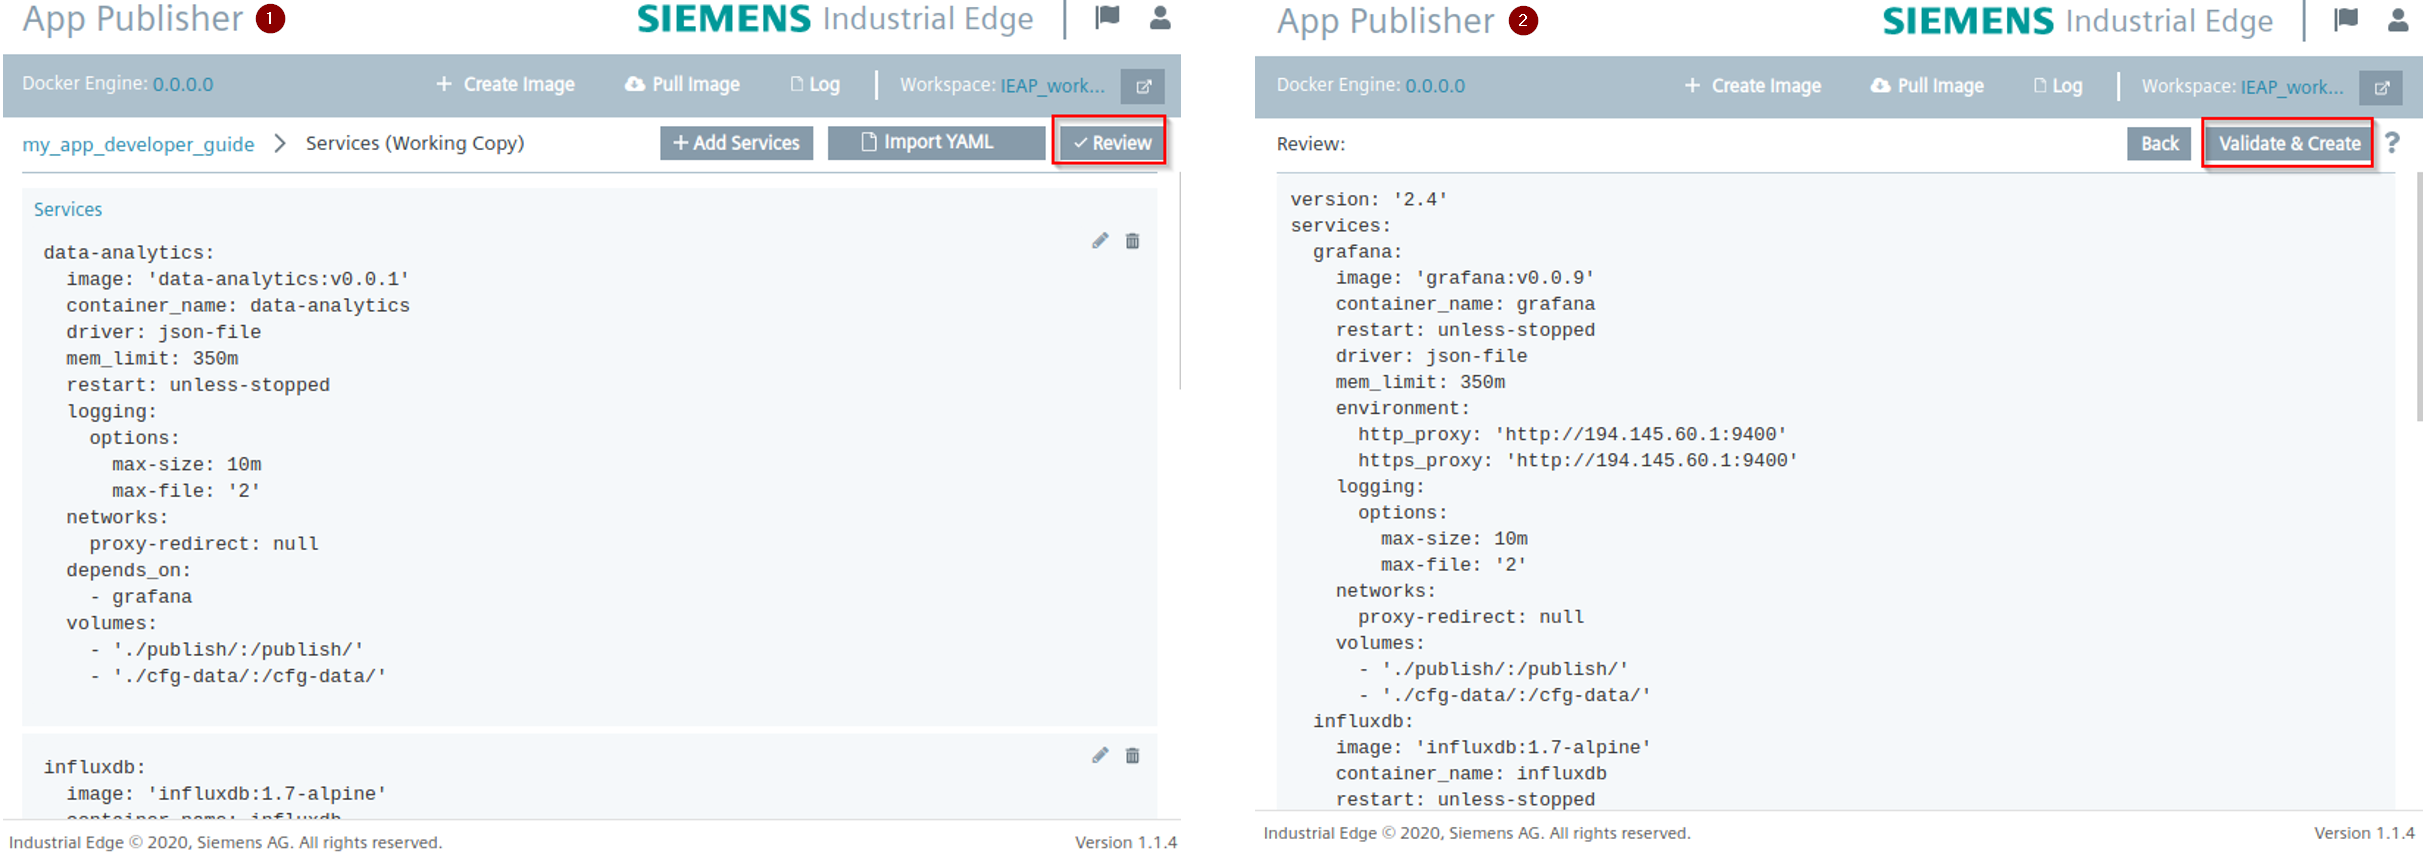Click 'mem_limit: 350m' in data-analytics service
Image resolution: width=2429 pixels, height=868 pixels.
(152, 358)
